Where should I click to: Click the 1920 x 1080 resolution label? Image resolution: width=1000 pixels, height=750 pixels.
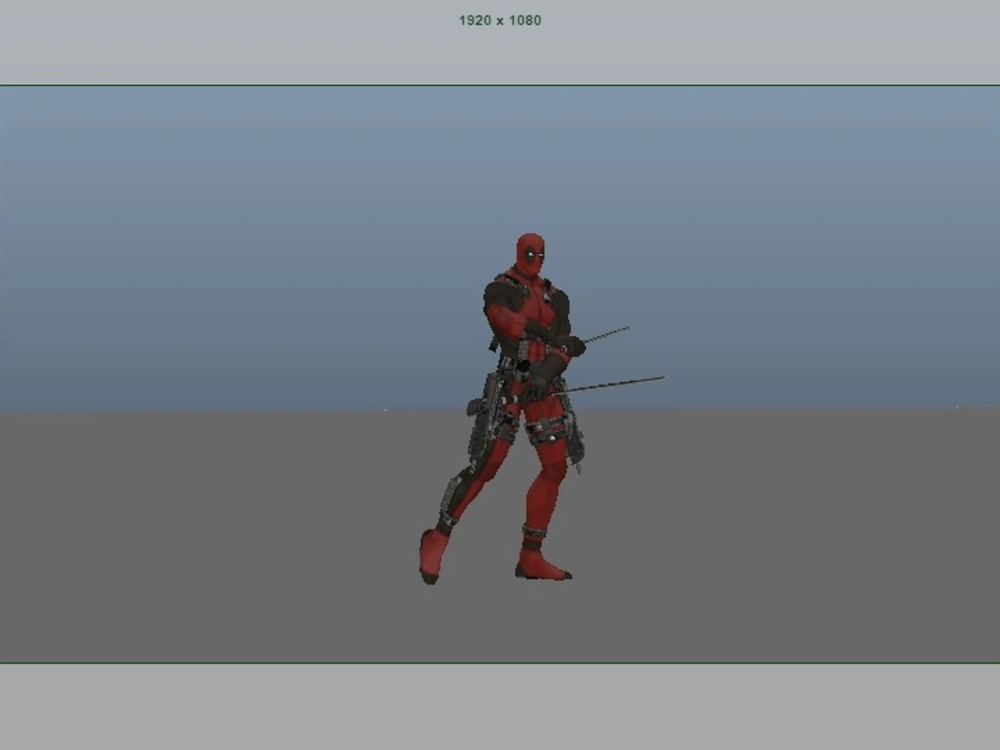point(500,20)
